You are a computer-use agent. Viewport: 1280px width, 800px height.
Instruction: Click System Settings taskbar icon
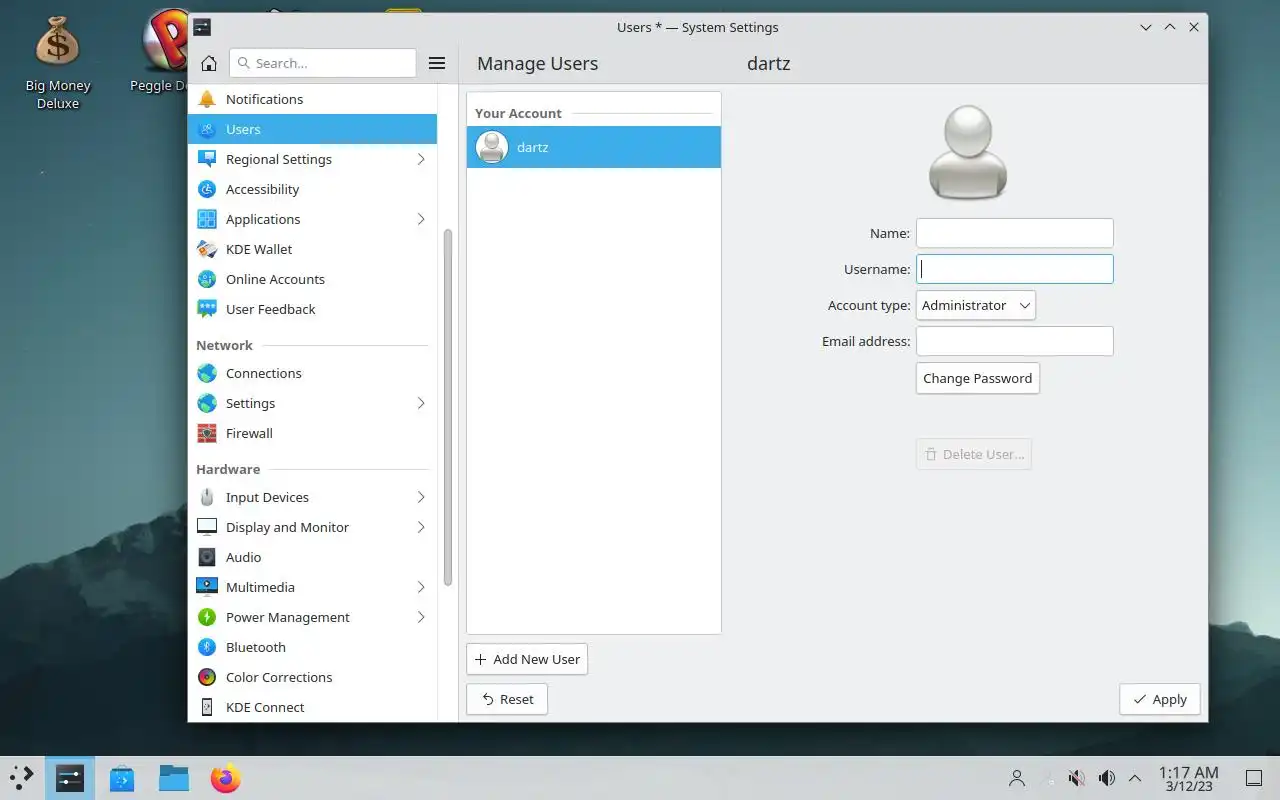(x=69, y=778)
